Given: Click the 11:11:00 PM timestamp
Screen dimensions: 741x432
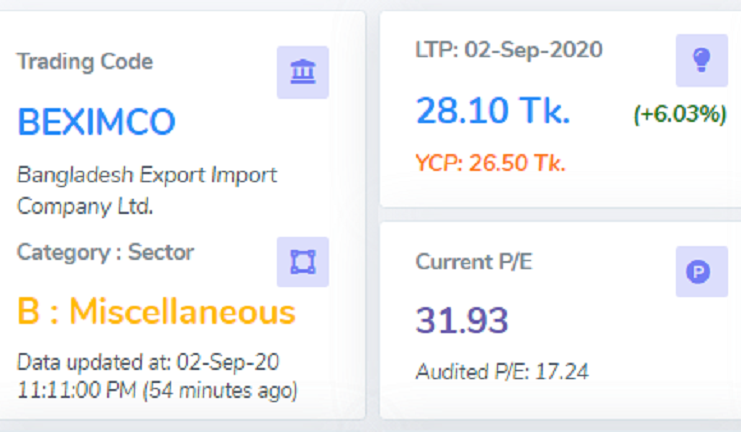Looking at the screenshot, I should (x=79, y=388).
